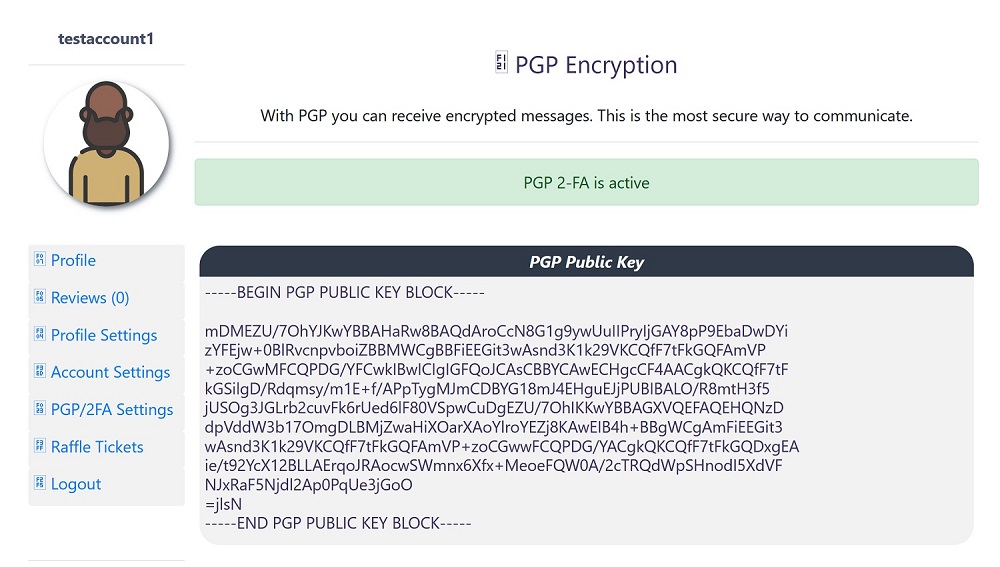This screenshot has width=1000, height=567.
Task: Click the user avatar picture
Action: pos(106,144)
